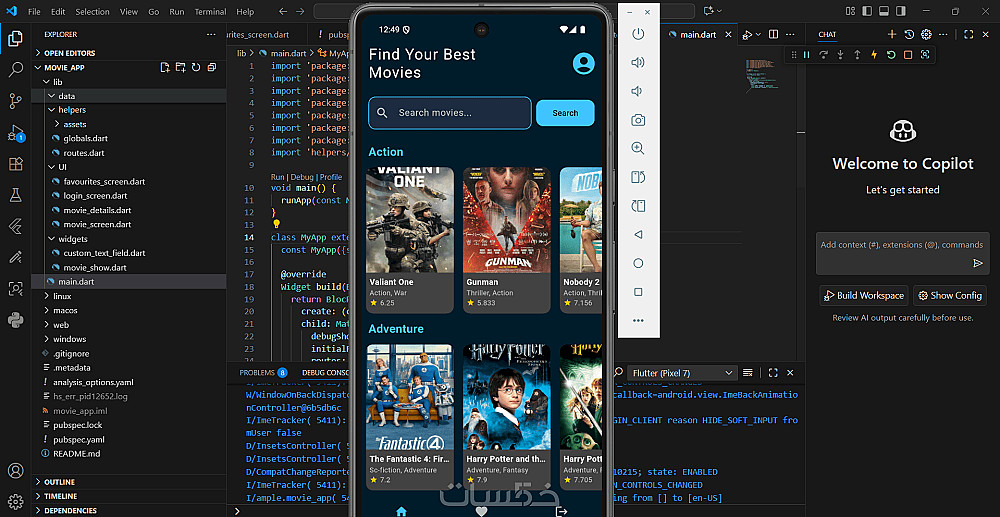Switch to the PROBLEMS tab

tap(257, 373)
